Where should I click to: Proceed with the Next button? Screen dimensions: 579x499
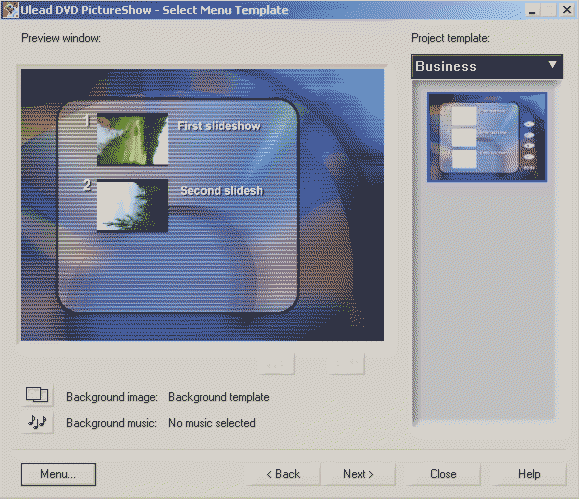pos(358,474)
